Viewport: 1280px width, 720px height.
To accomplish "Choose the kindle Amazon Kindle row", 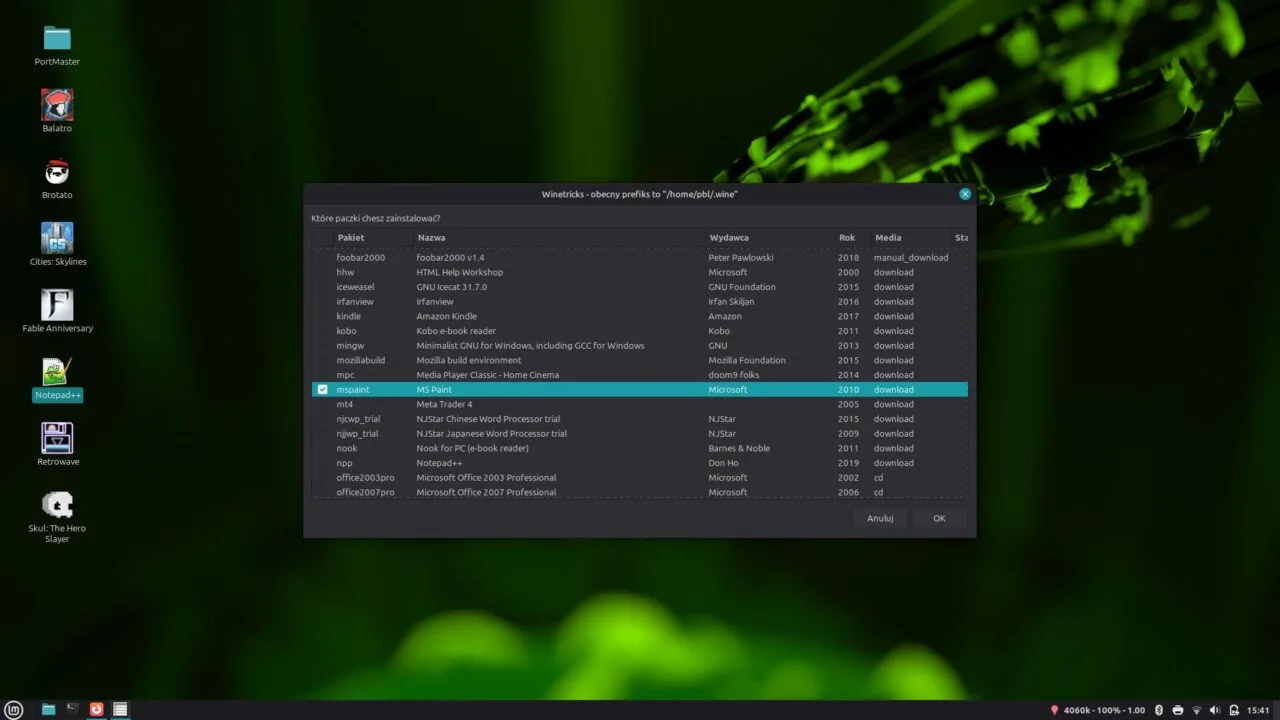I will point(640,316).
